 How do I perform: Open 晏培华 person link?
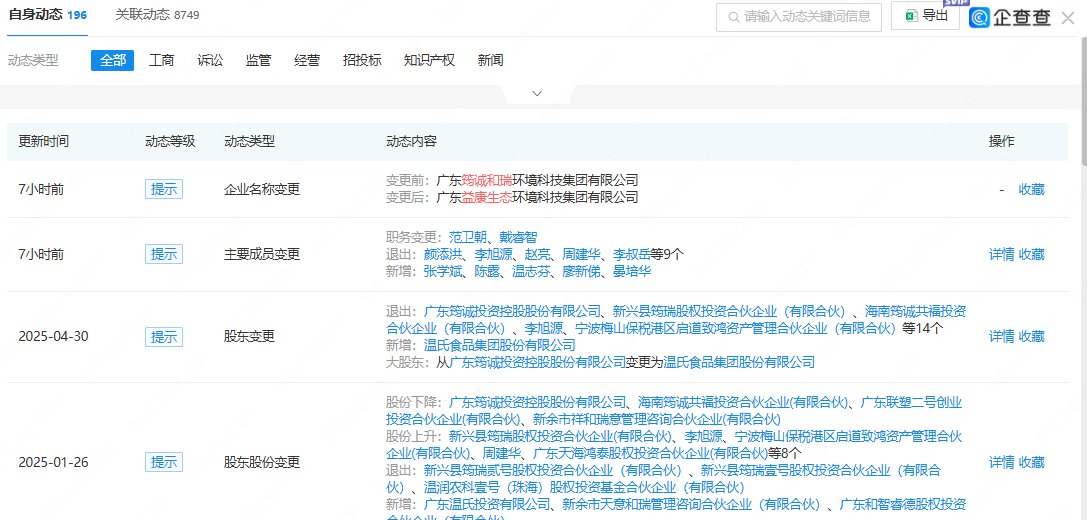(632, 271)
